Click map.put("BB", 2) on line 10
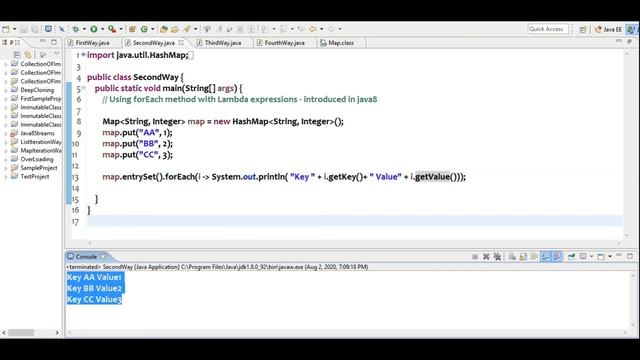This screenshot has width=640, height=360. [x=138, y=144]
